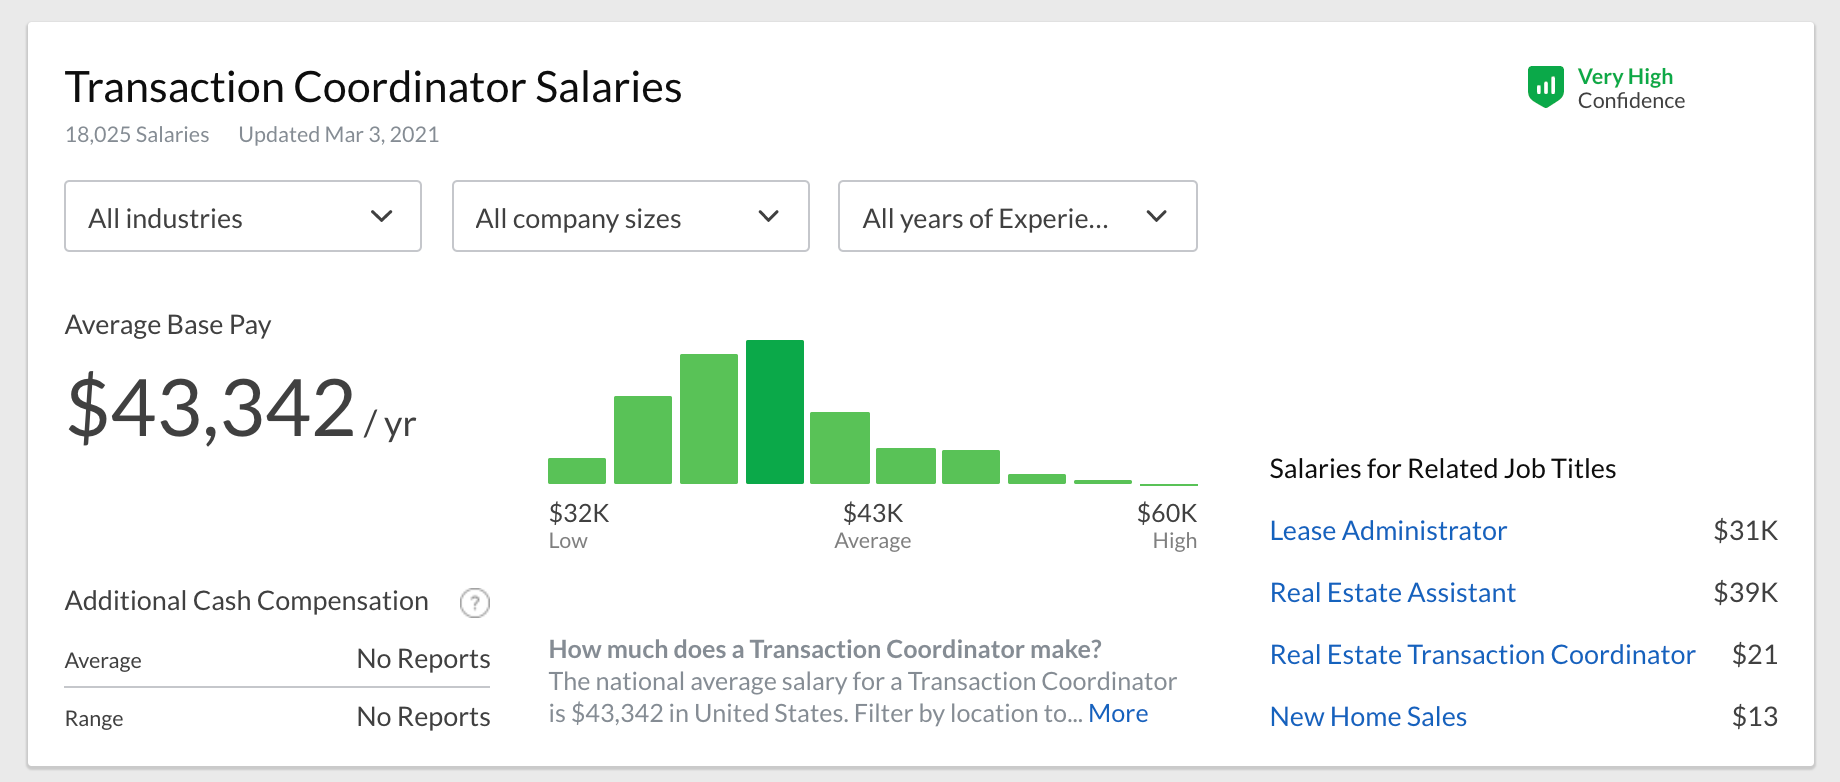The height and width of the screenshot is (782, 1840).
Task: Click the second-tallest light green histogram bar
Action: click(x=709, y=419)
